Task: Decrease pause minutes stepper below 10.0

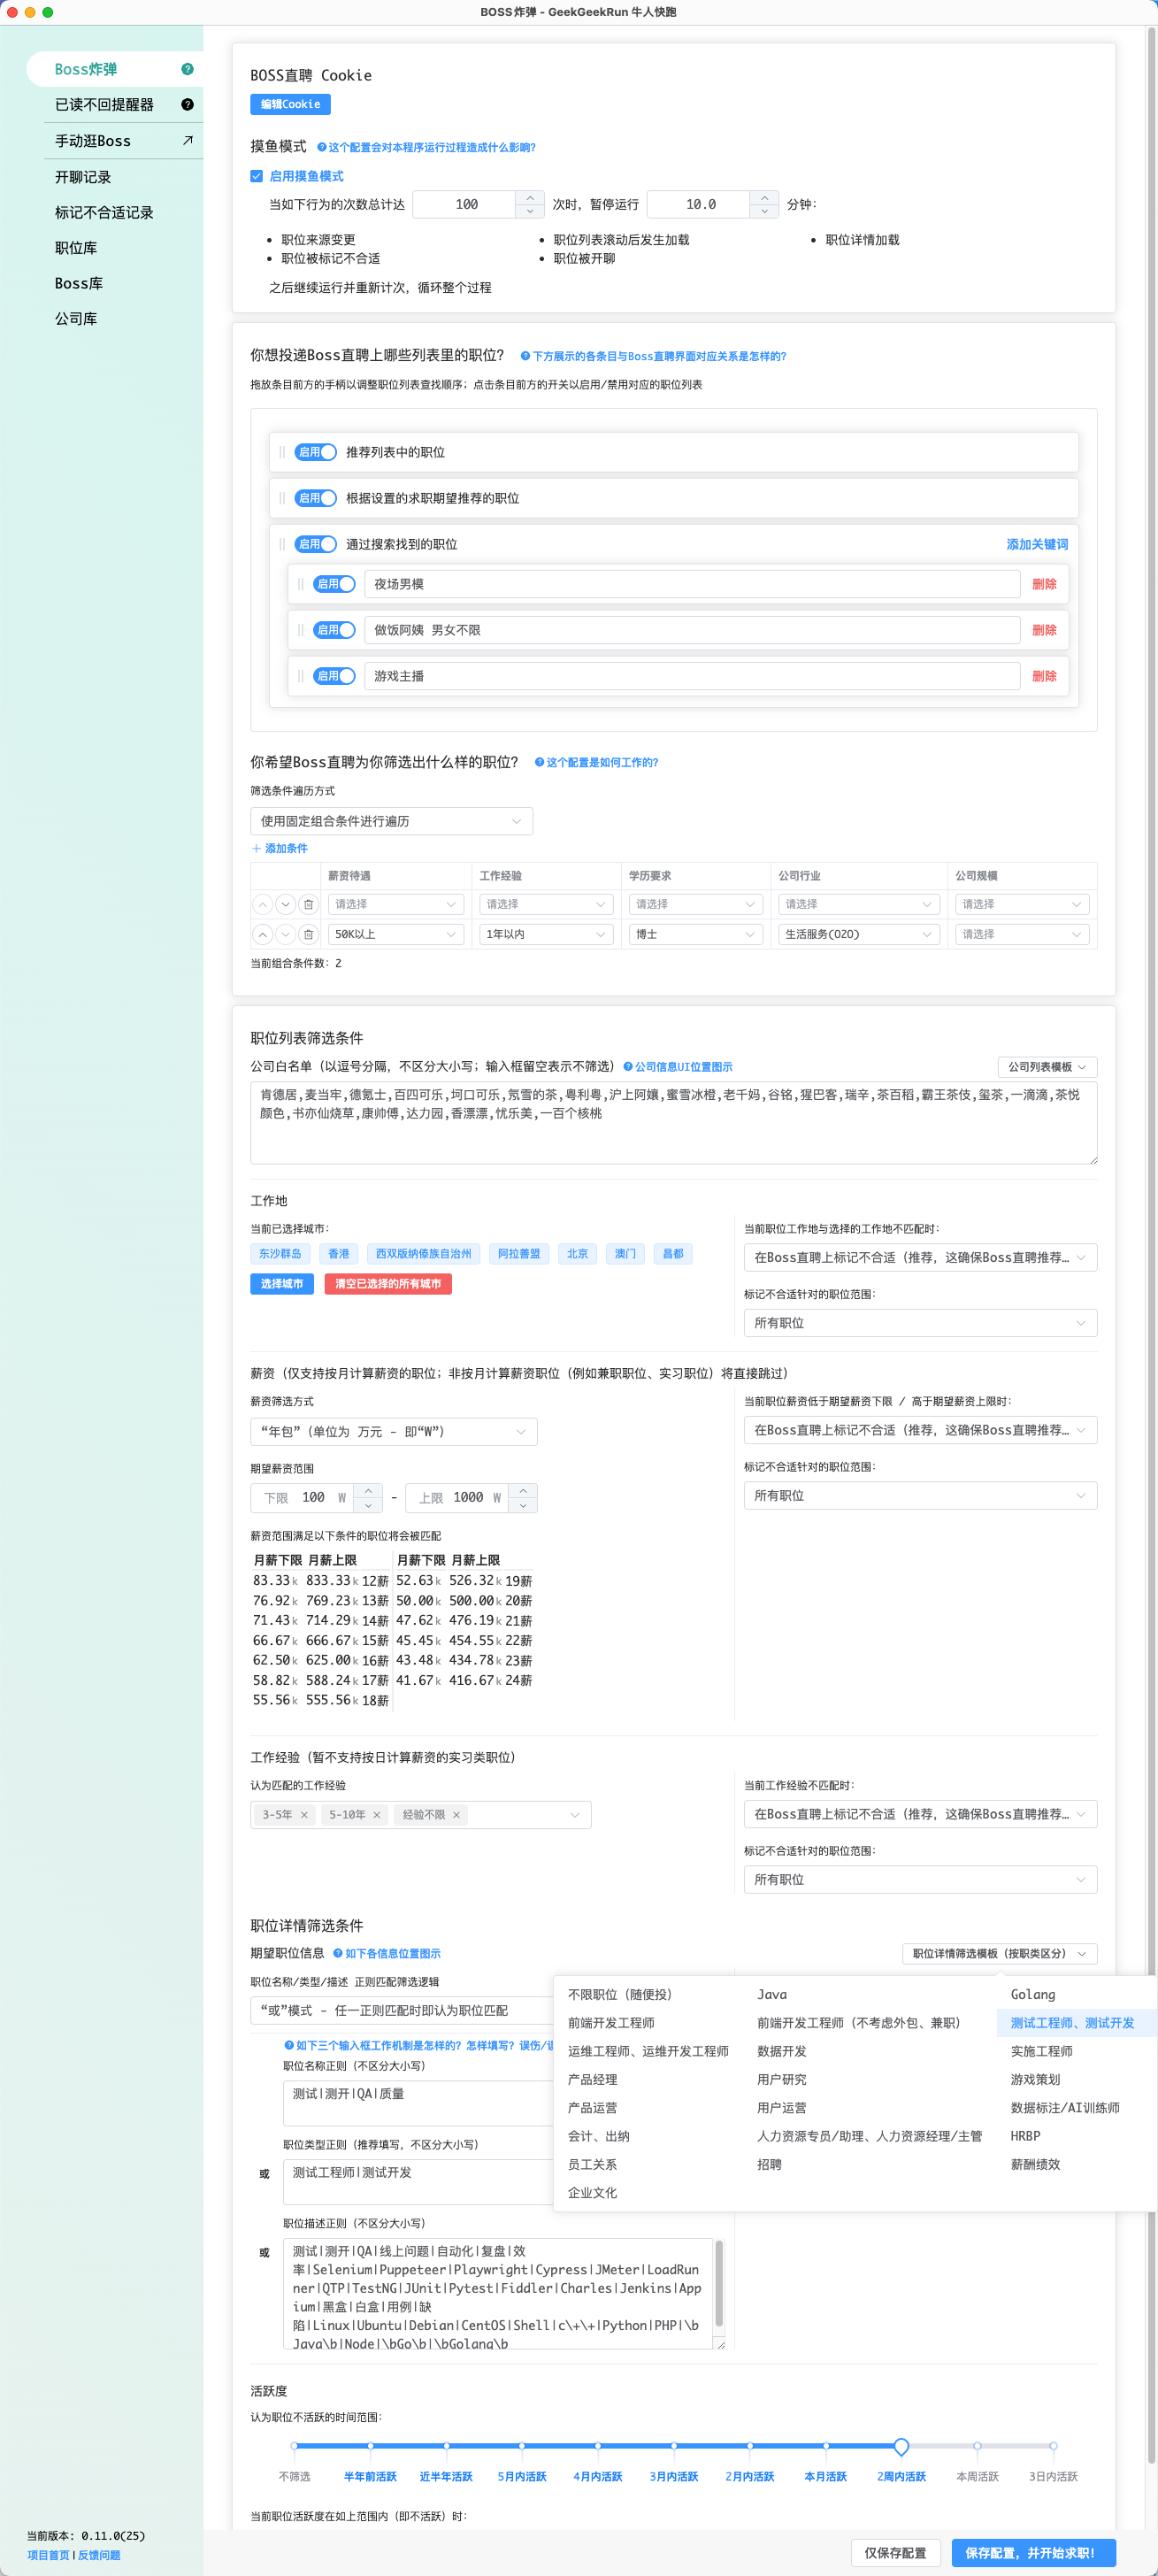Action: [x=764, y=211]
